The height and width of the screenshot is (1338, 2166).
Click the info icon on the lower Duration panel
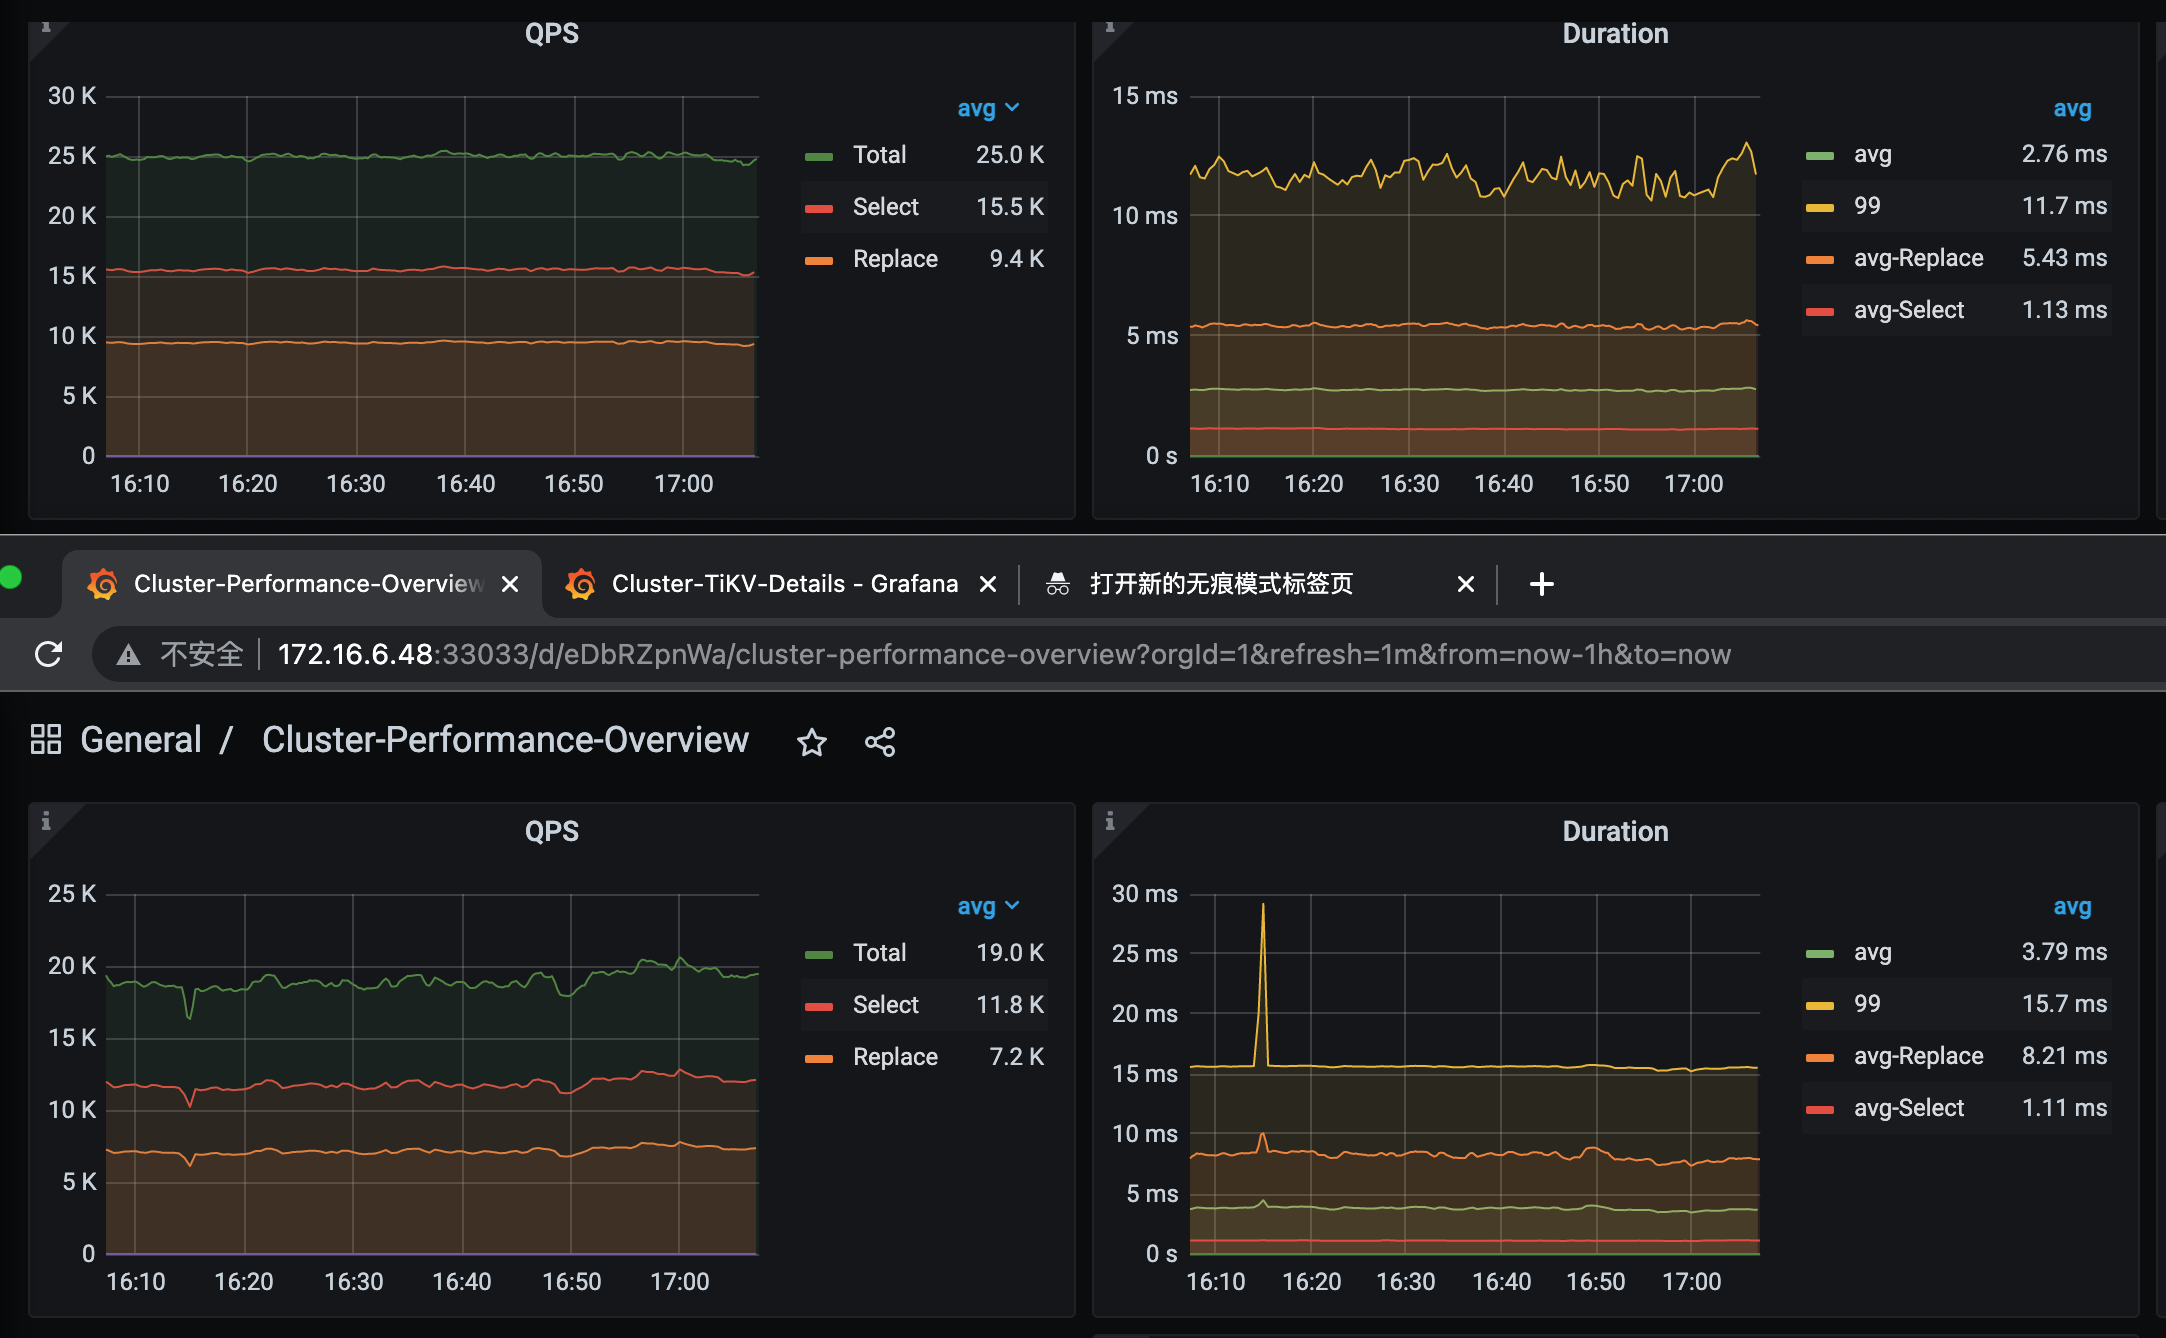1112,822
